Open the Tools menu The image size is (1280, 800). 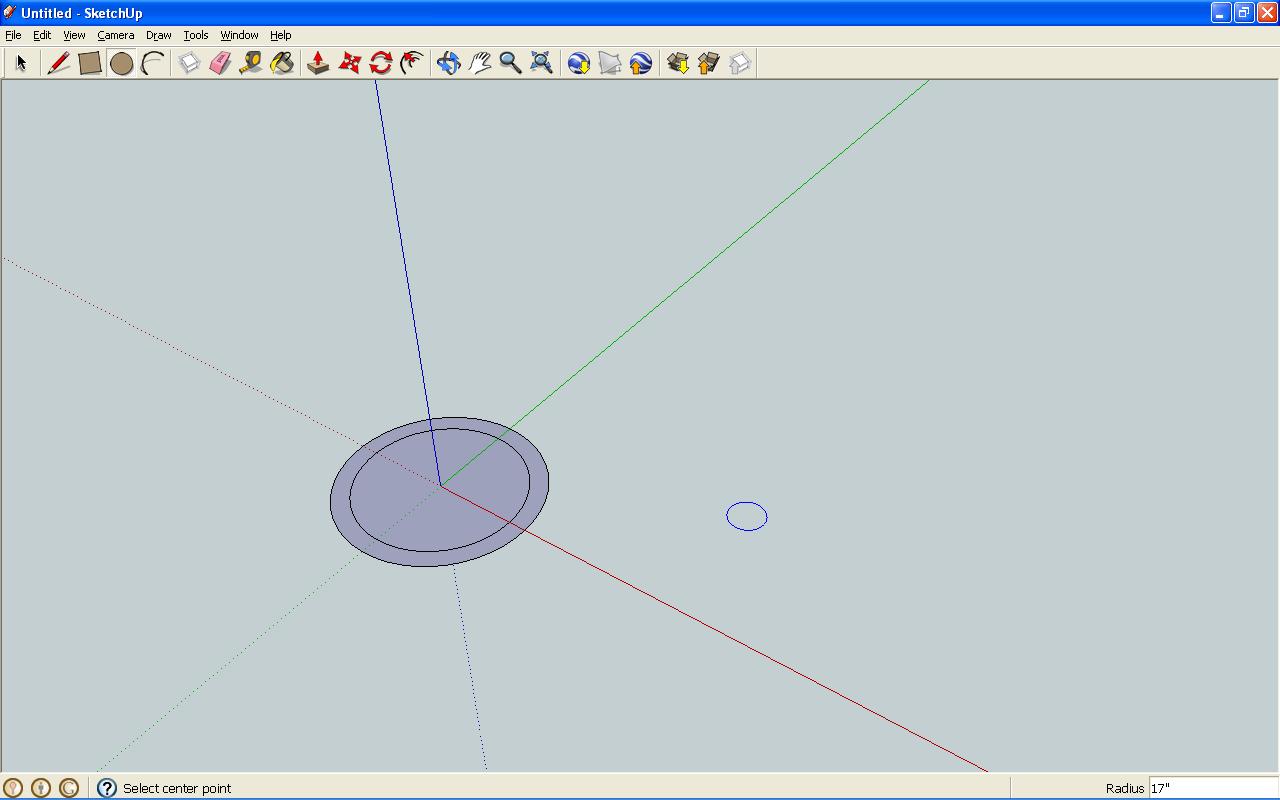196,35
